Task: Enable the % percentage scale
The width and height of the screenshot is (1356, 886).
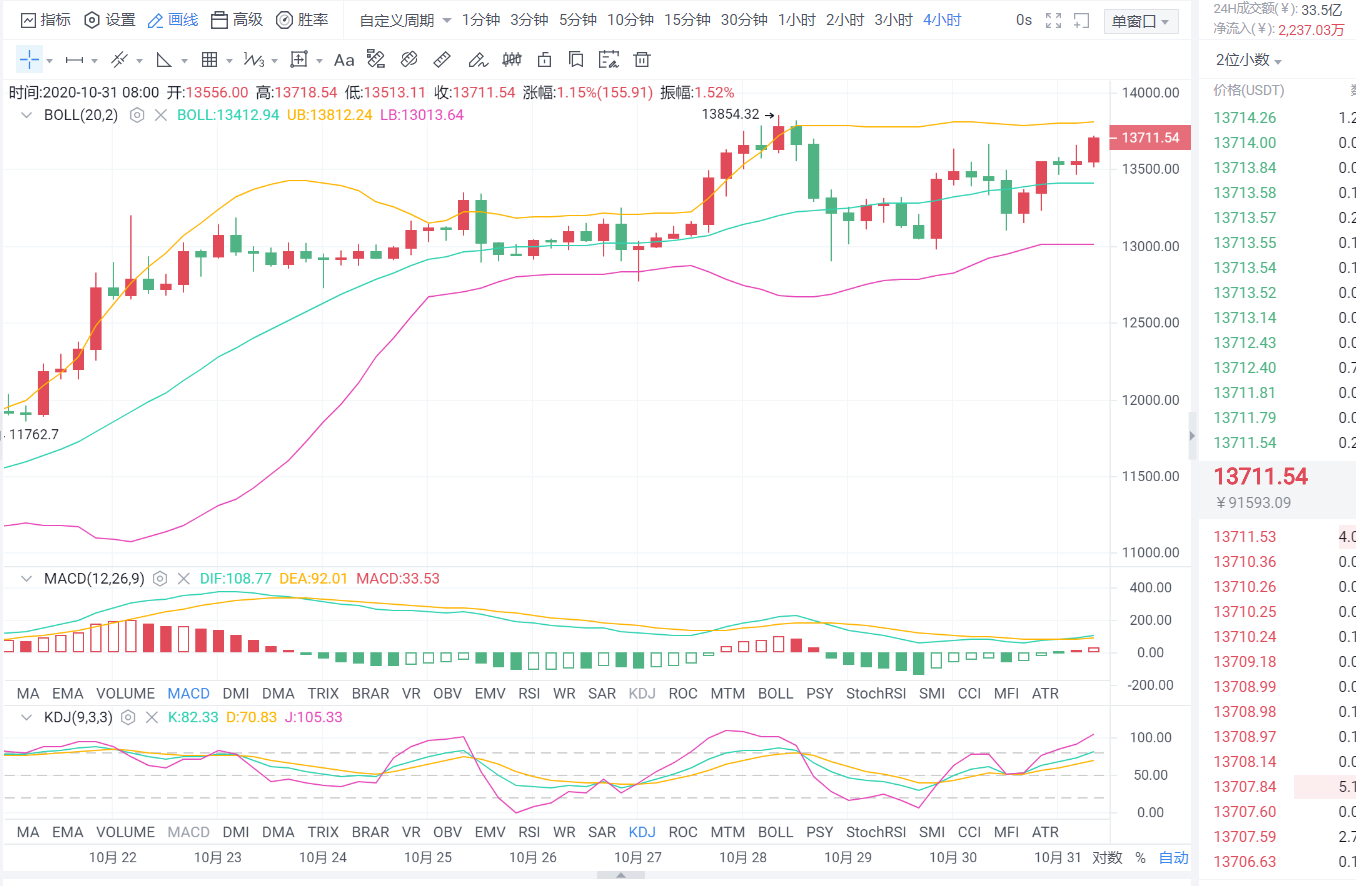Action: point(1139,857)
